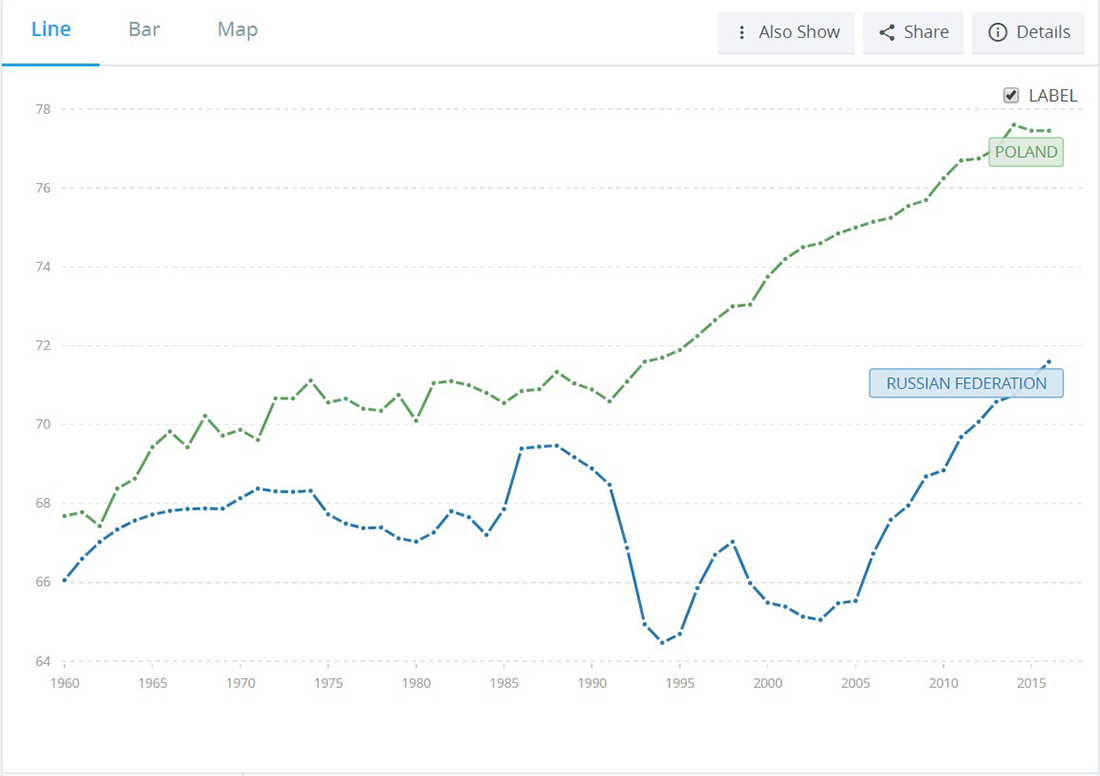Click the 76 y-axis value
Viewport: 1100px width, 776px height.
[43, 188]
